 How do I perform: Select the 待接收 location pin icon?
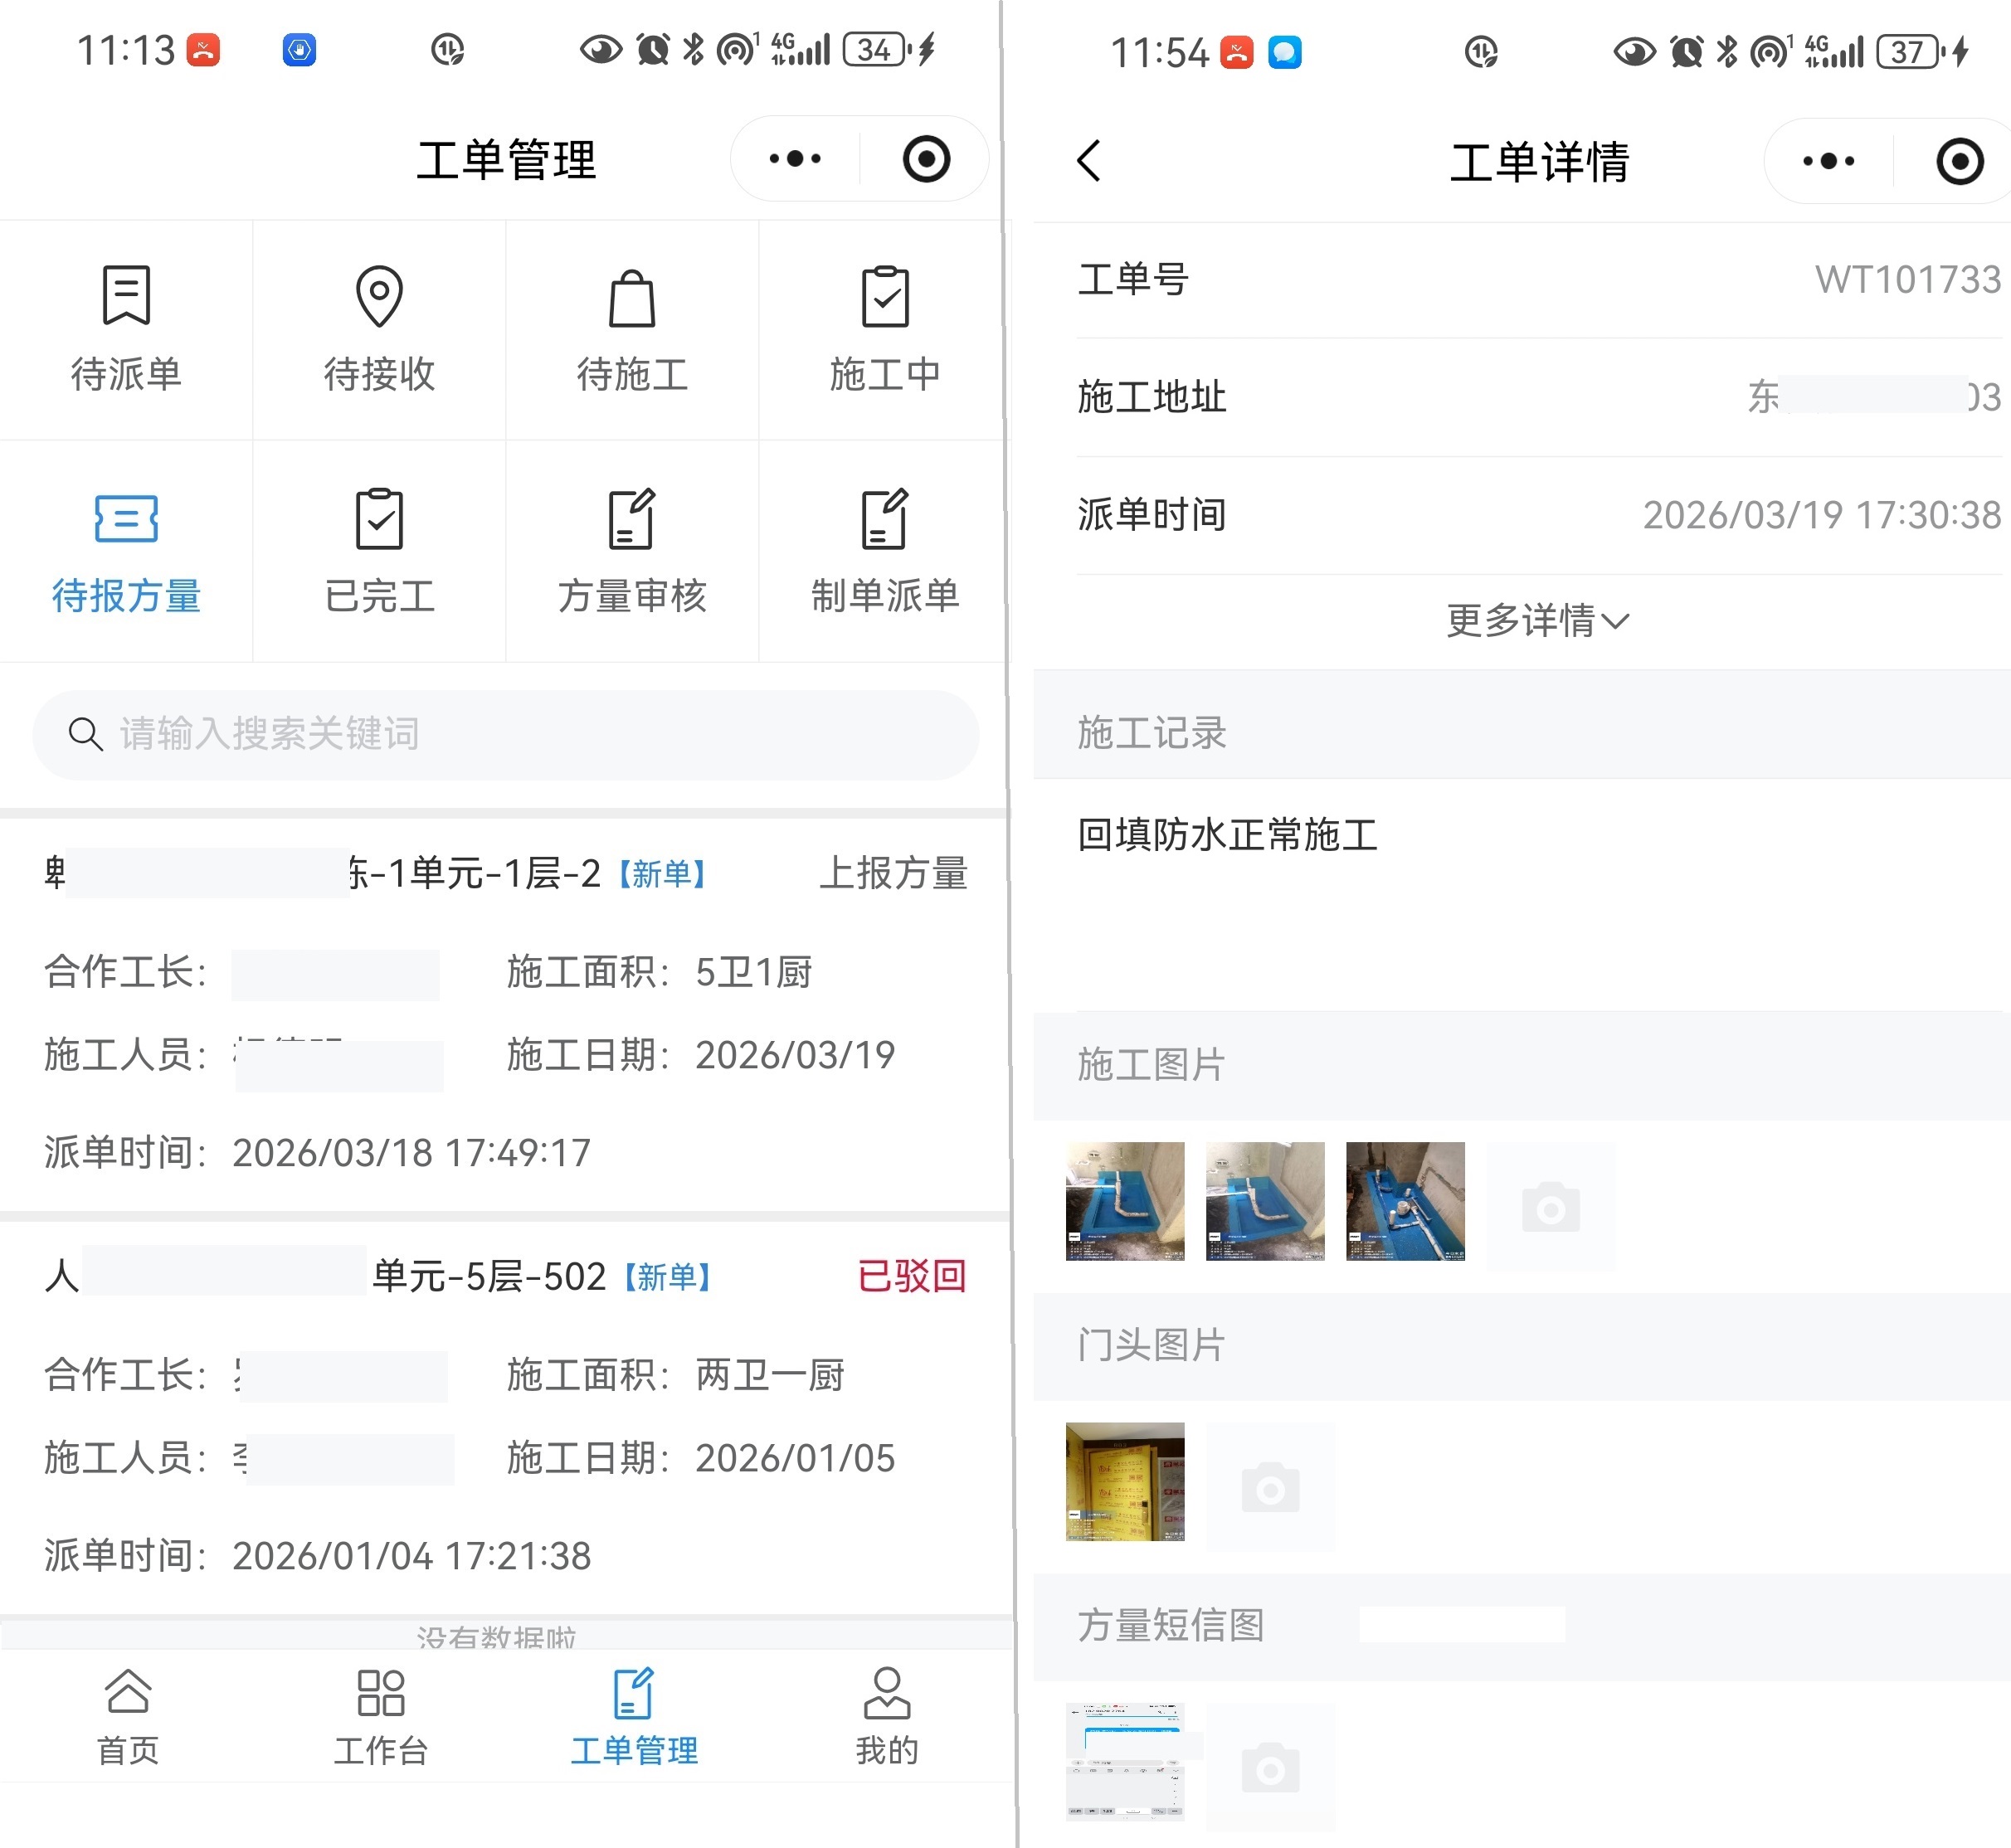(x=379, y=297)
